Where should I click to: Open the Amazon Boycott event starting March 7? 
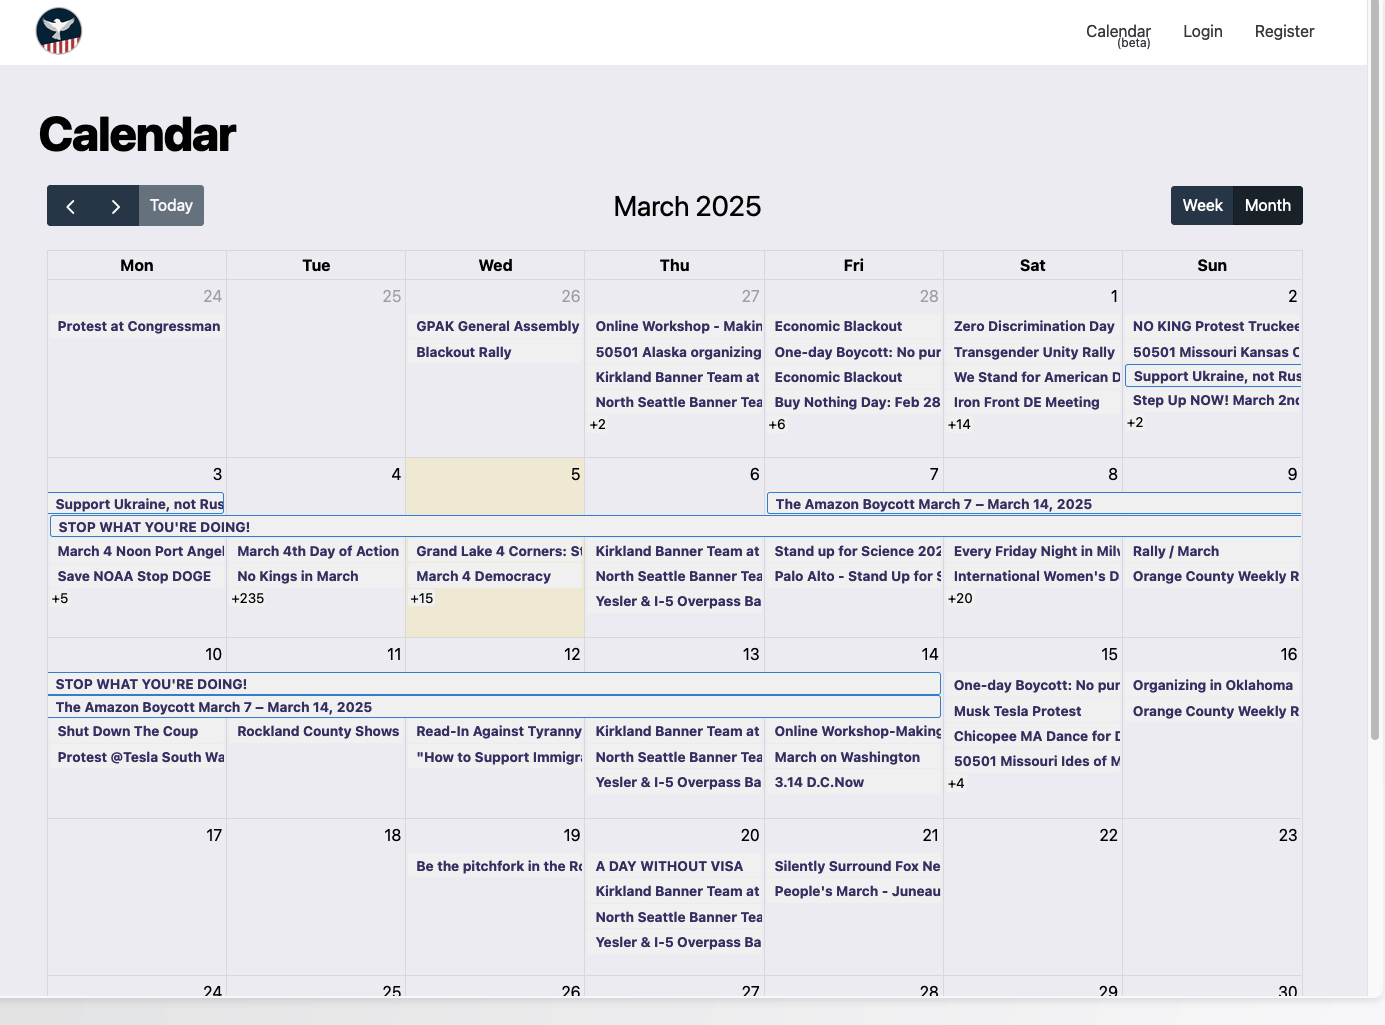tap(933, 504)
